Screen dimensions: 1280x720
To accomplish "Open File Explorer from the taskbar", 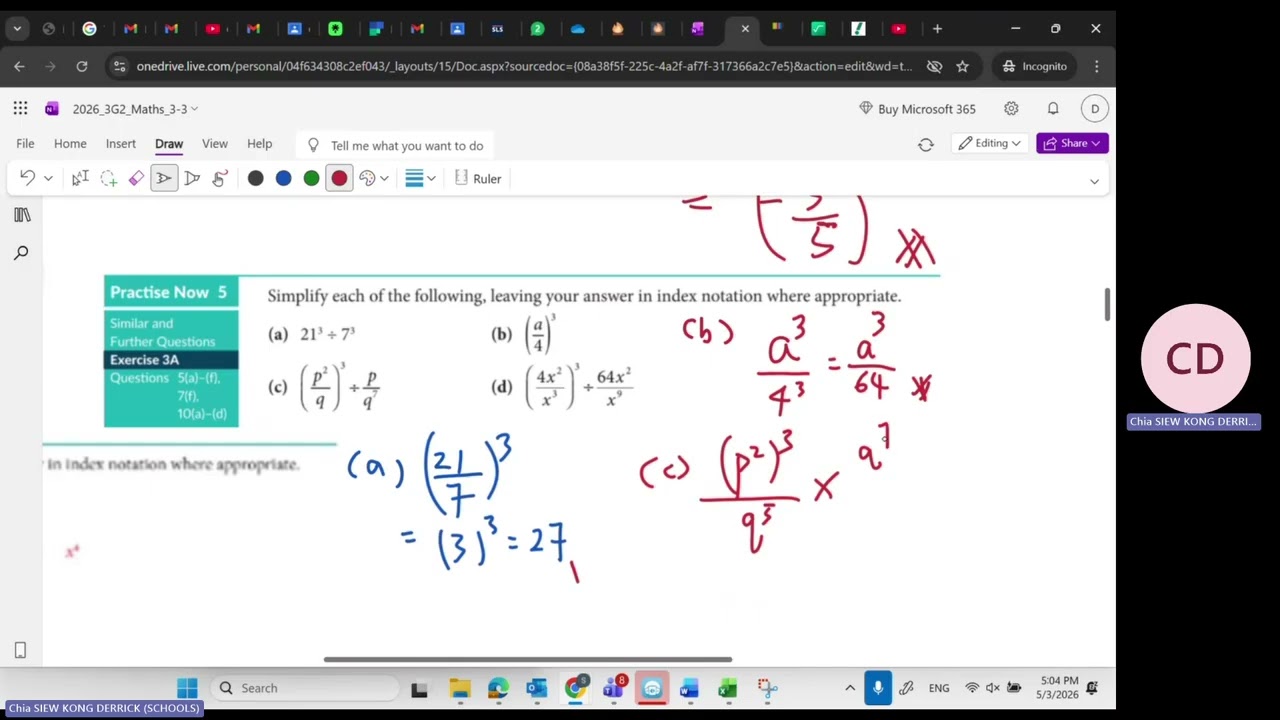I will [460, 688].
